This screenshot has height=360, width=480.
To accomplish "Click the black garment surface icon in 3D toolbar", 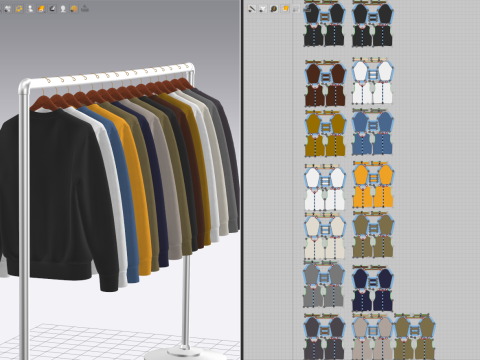I will tap(52, 9).
